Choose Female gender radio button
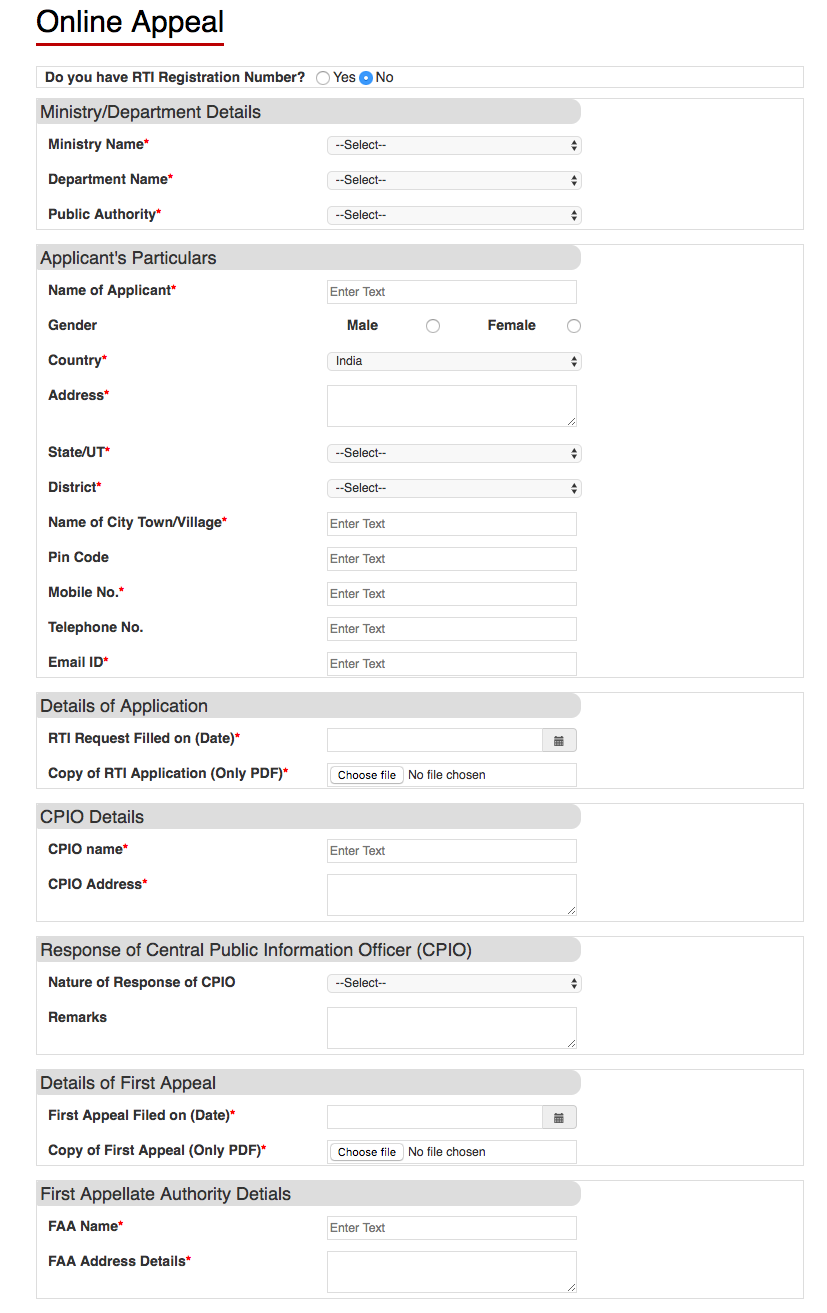The width and height of the screenshot is (827, 1313). pyautogui.click(x=574, y=326)
